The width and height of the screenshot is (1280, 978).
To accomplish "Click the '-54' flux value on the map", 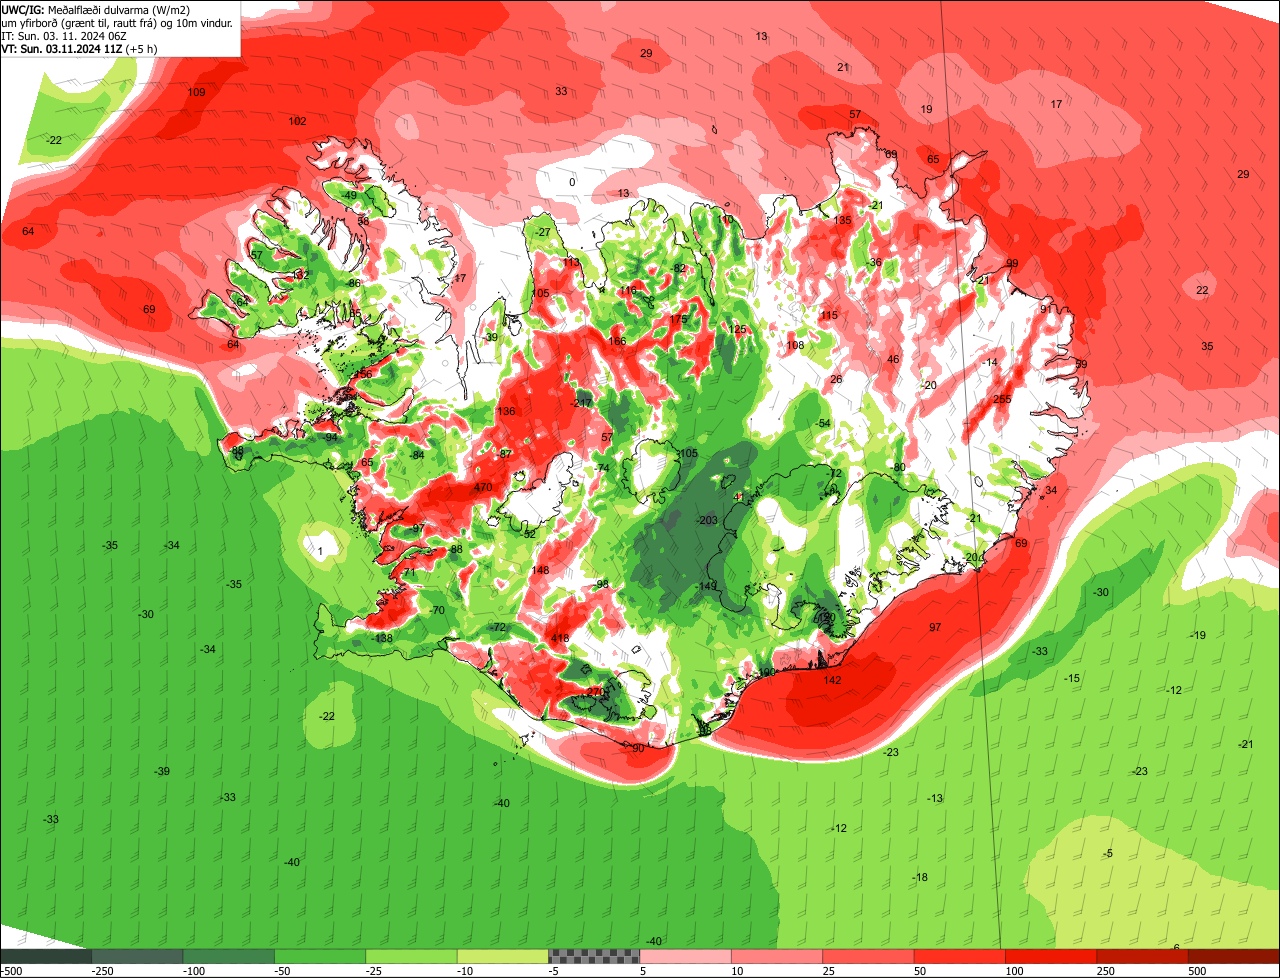I will pos(823,424).
